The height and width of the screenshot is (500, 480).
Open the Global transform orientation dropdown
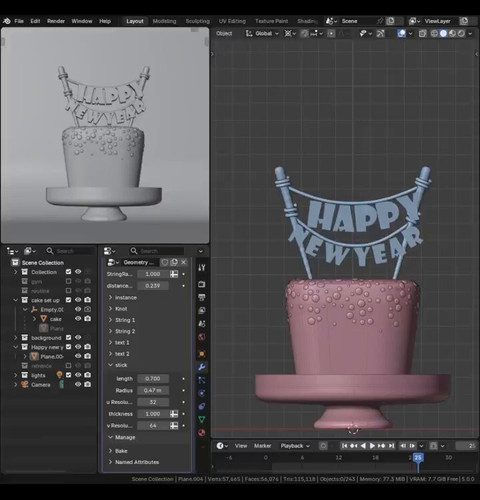coord(262,33)
